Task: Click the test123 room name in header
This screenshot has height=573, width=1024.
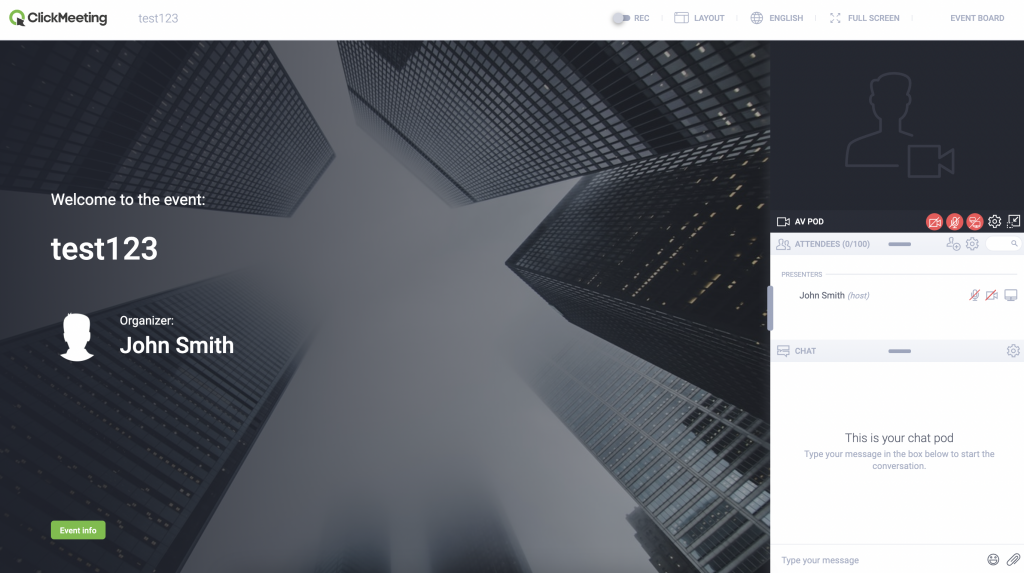Action: click(x=158, y=18)
